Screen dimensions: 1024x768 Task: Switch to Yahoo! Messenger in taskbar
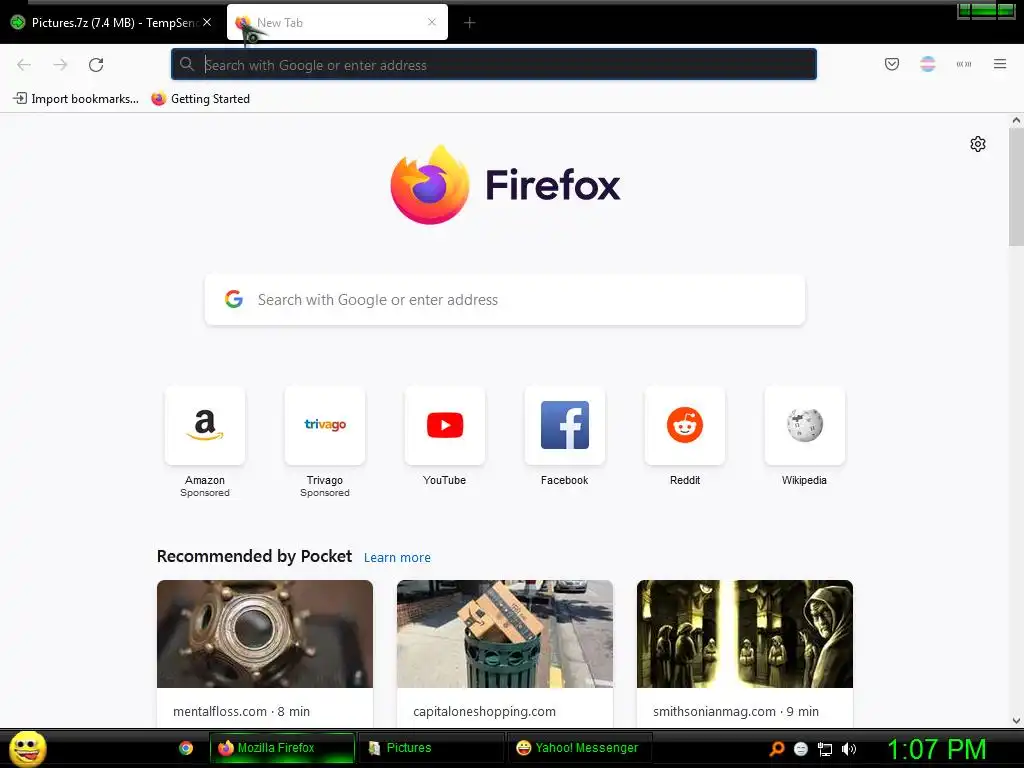tap(580, 748)
